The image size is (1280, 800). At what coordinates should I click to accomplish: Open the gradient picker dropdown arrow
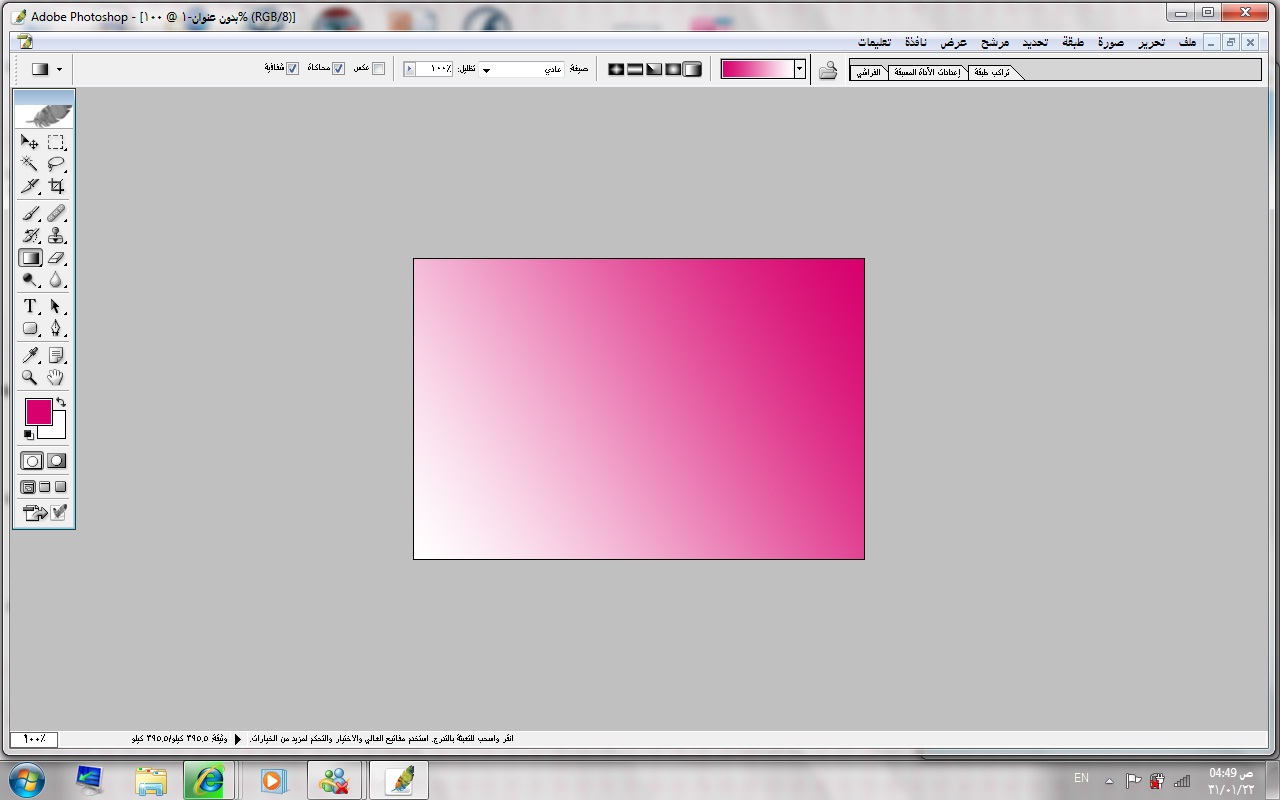[799, 69]
